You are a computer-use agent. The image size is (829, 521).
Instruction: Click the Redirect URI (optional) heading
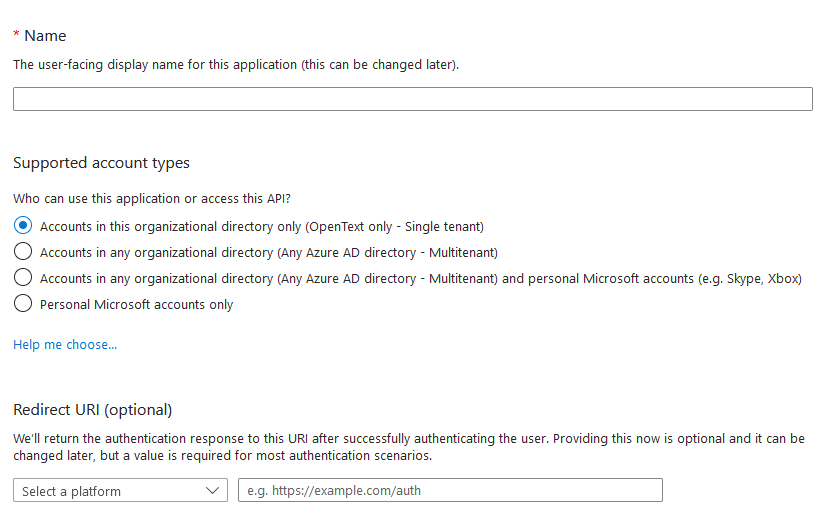[92, 410]
